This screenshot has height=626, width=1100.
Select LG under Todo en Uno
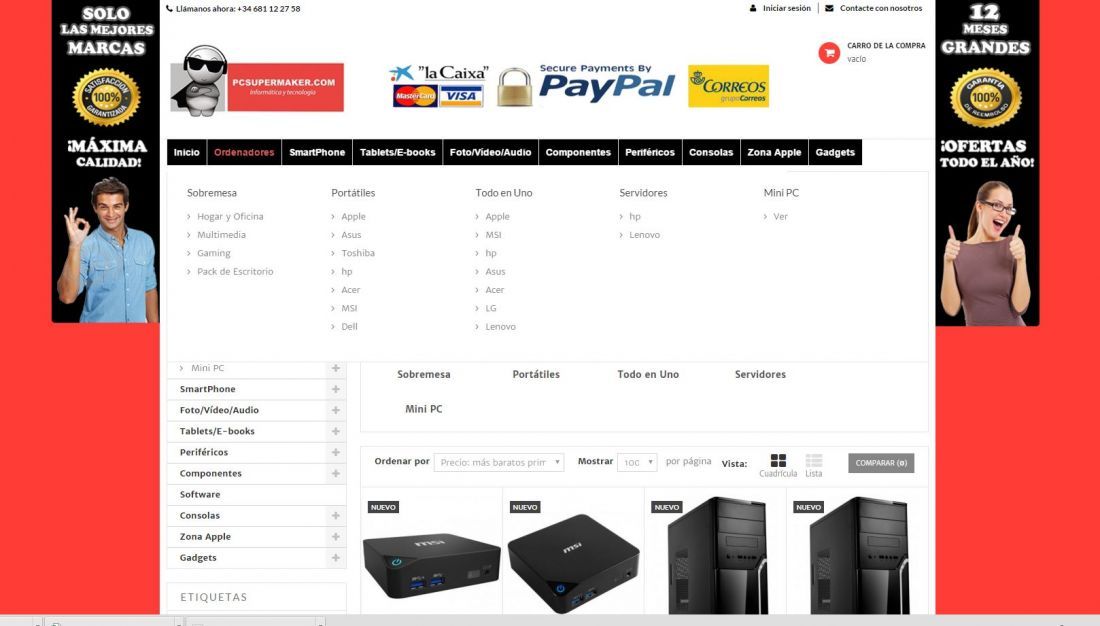[491, 308]
